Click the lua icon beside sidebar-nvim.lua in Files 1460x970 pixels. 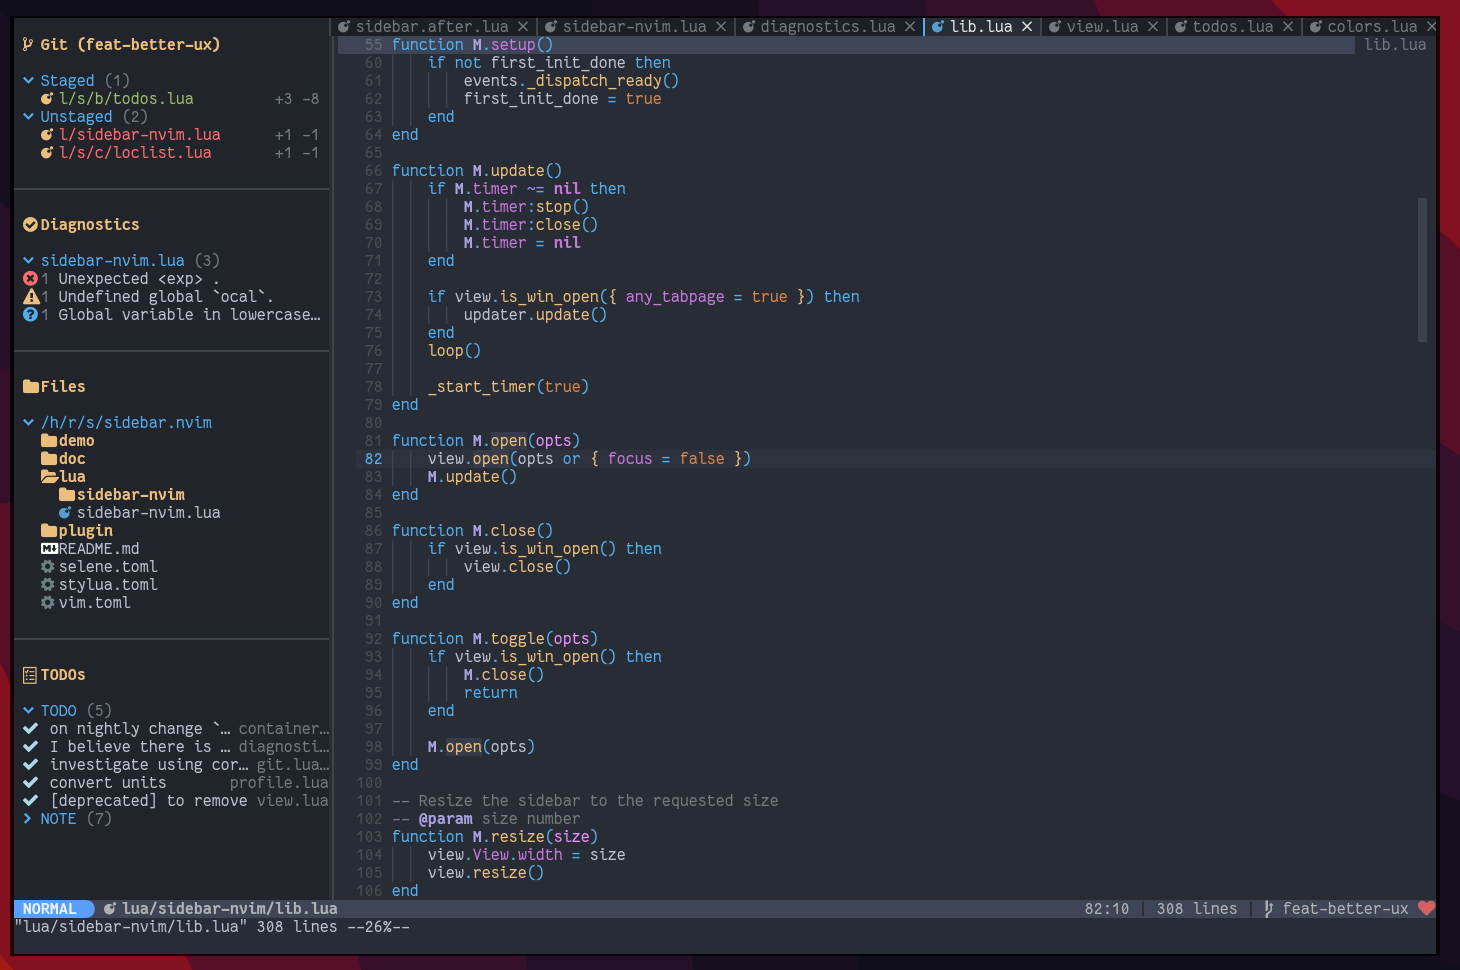click(x=65, y=513)
